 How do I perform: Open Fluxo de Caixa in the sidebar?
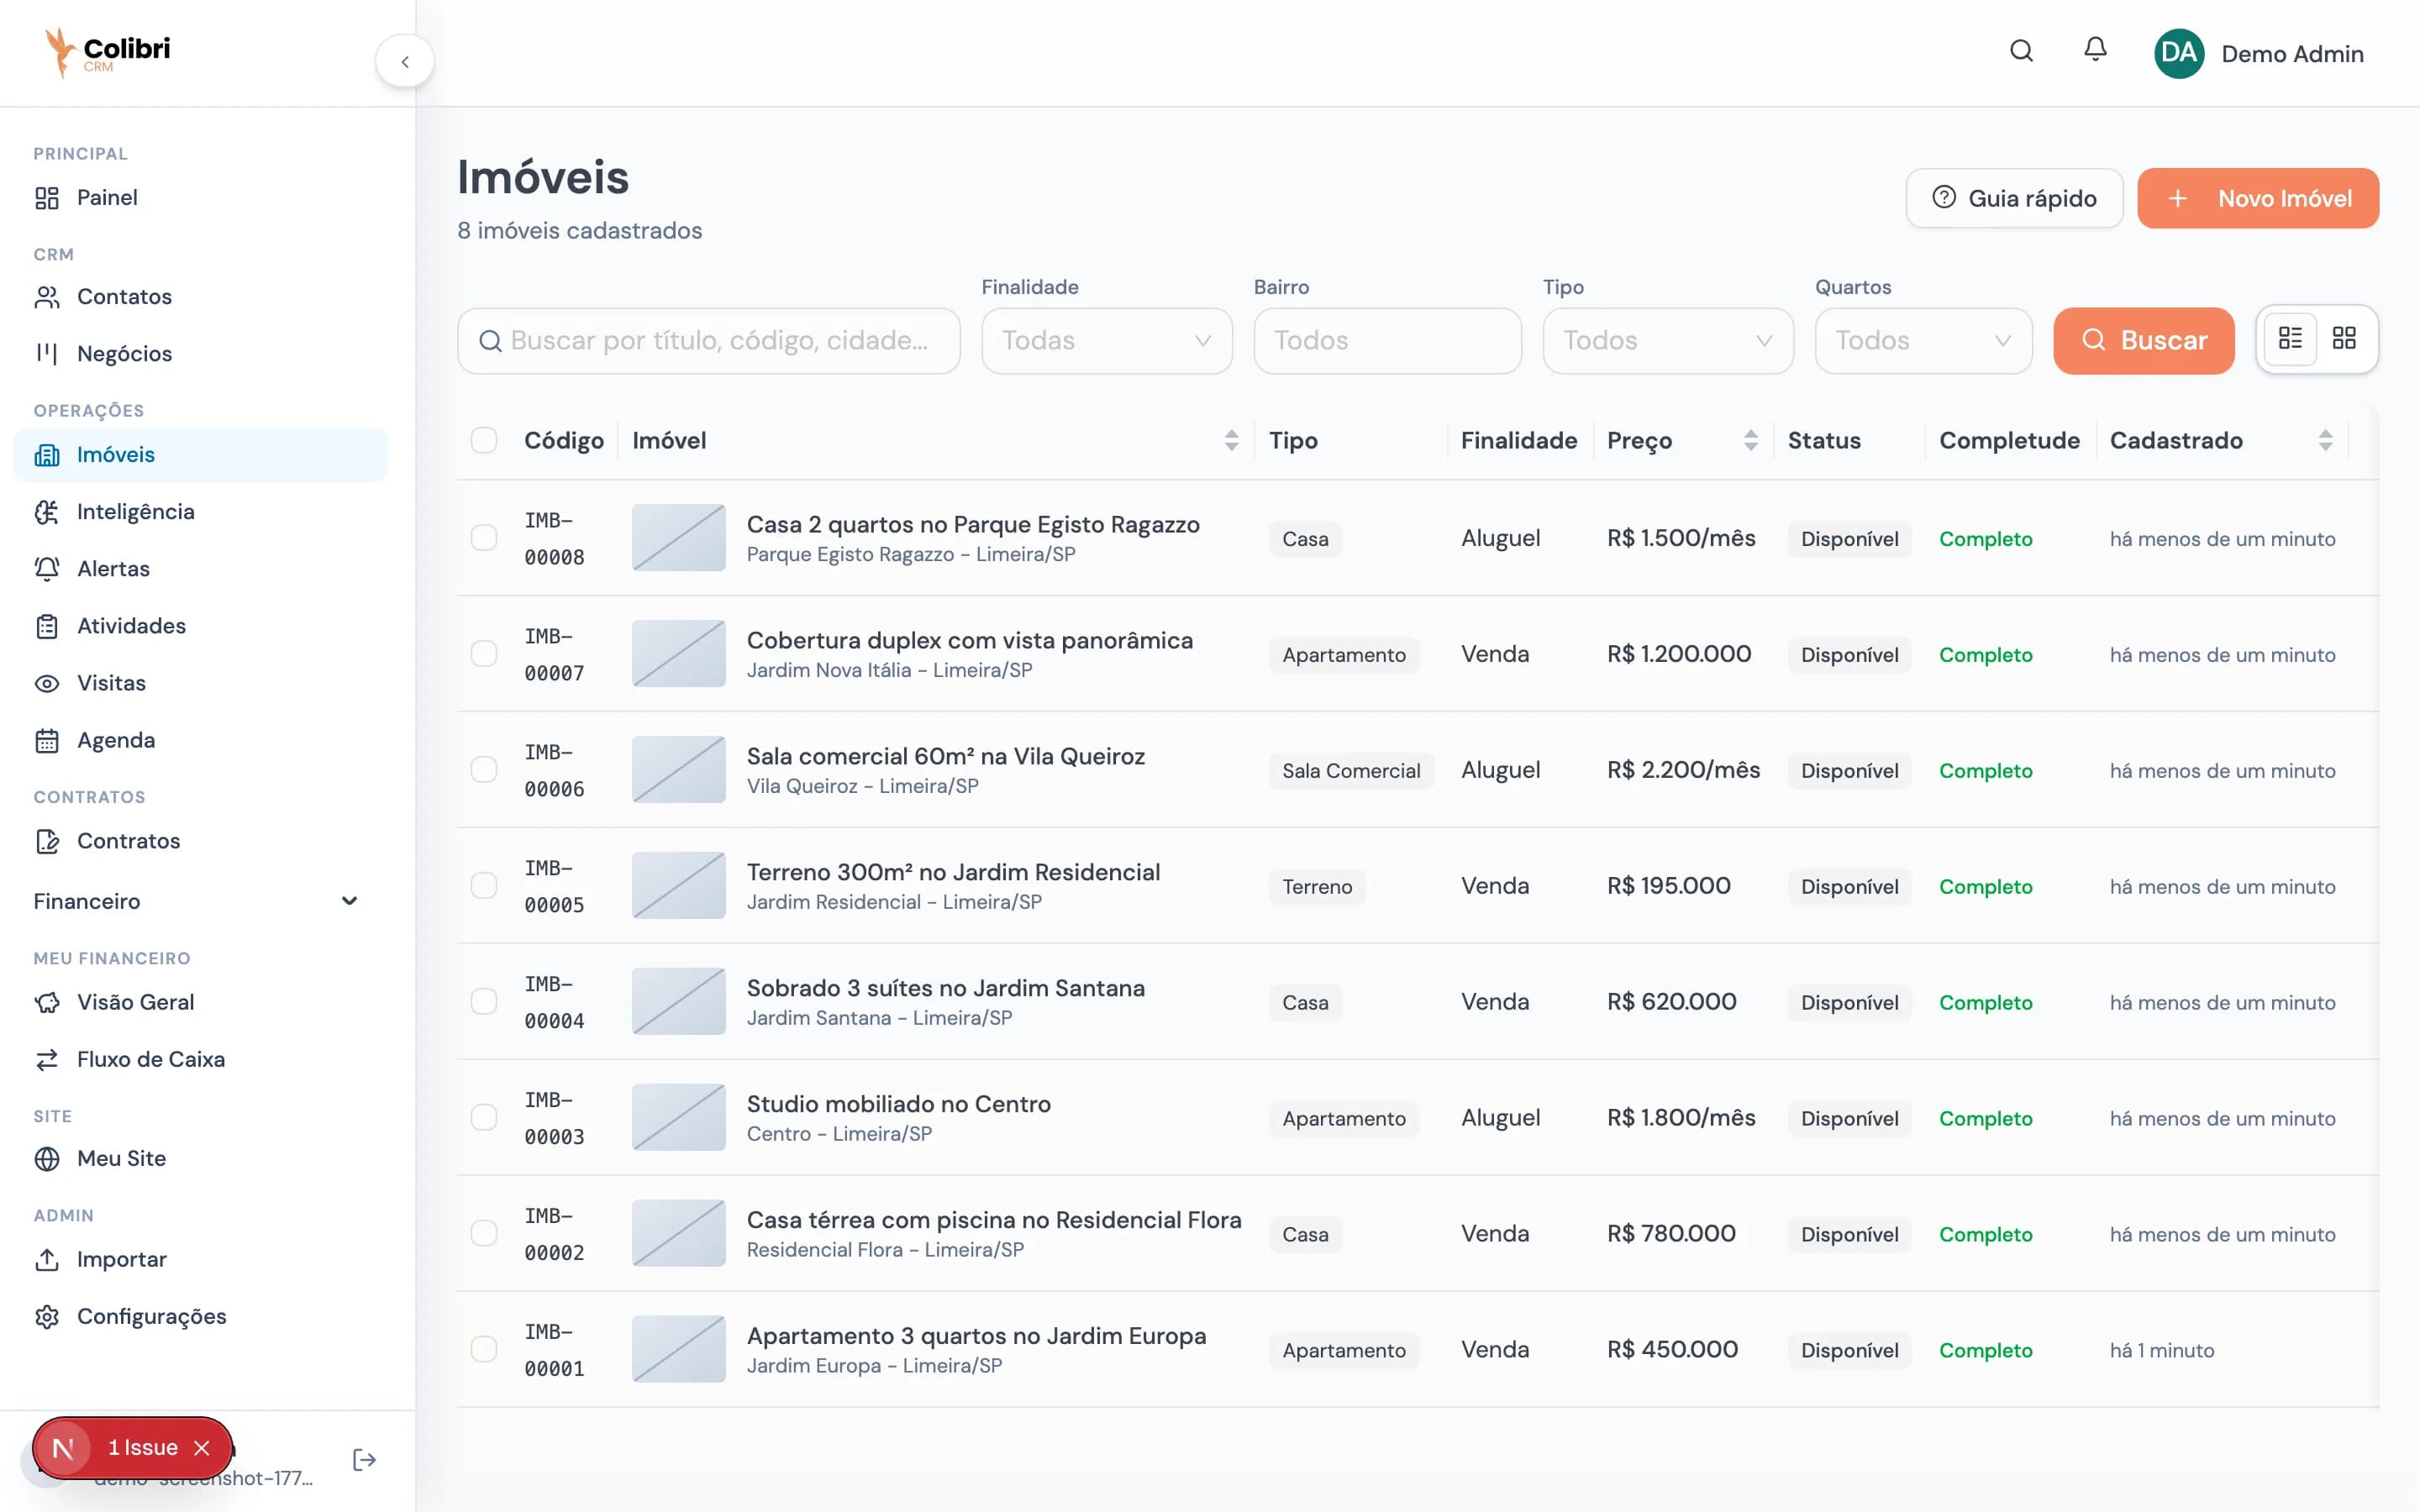click(151, 1059)
